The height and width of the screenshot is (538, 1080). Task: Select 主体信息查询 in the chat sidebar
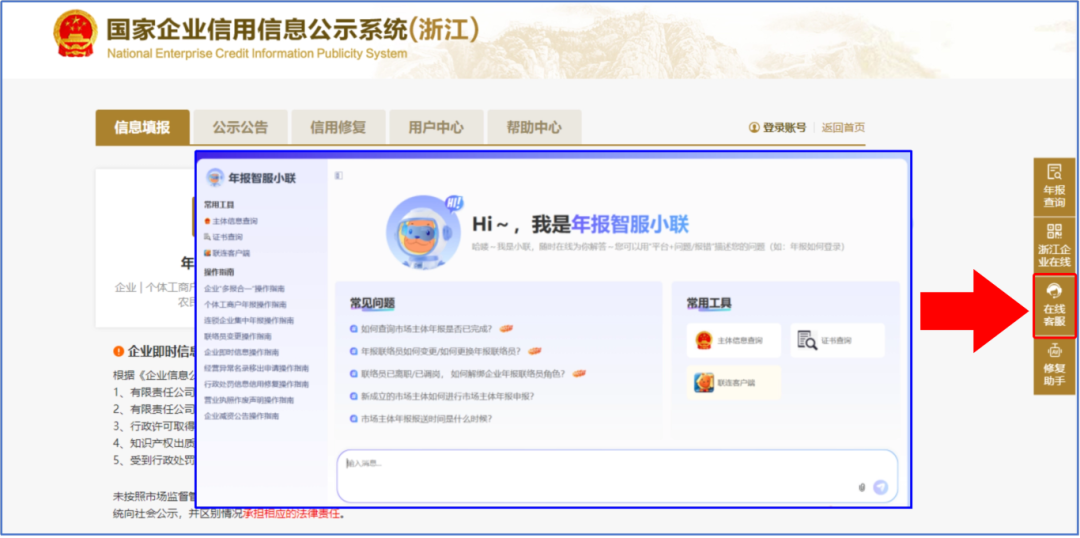231,221
